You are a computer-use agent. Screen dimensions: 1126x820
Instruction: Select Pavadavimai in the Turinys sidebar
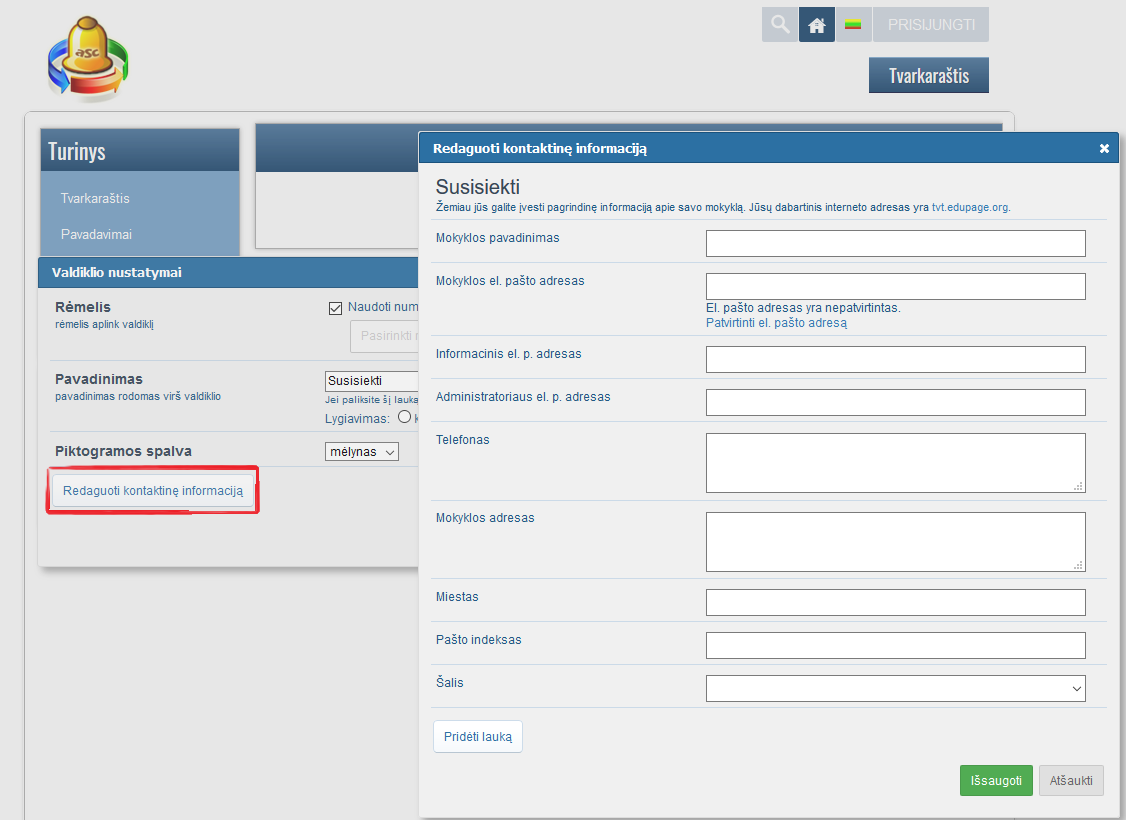[96, 234]
